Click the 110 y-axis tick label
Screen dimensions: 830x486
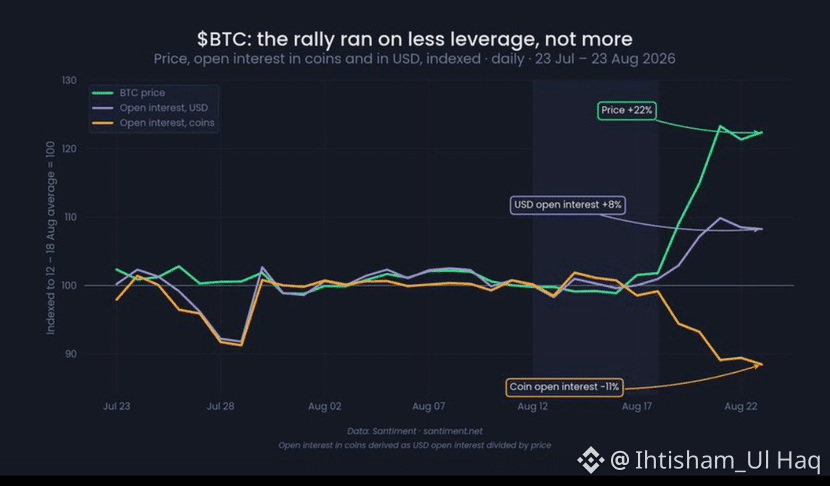click(x=69, y=217)
